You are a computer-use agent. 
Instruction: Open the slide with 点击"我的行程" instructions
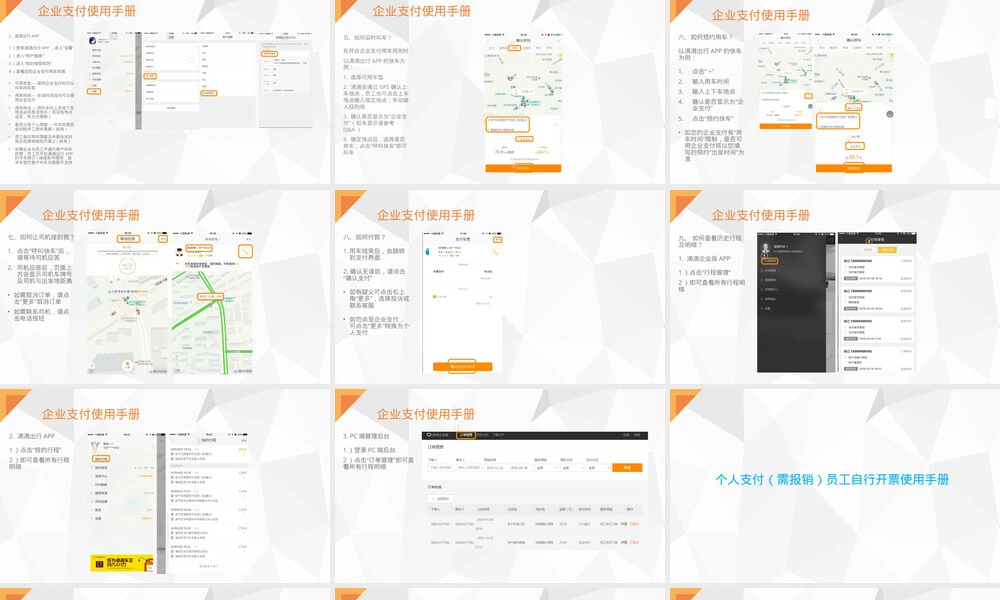pos(165,486)
